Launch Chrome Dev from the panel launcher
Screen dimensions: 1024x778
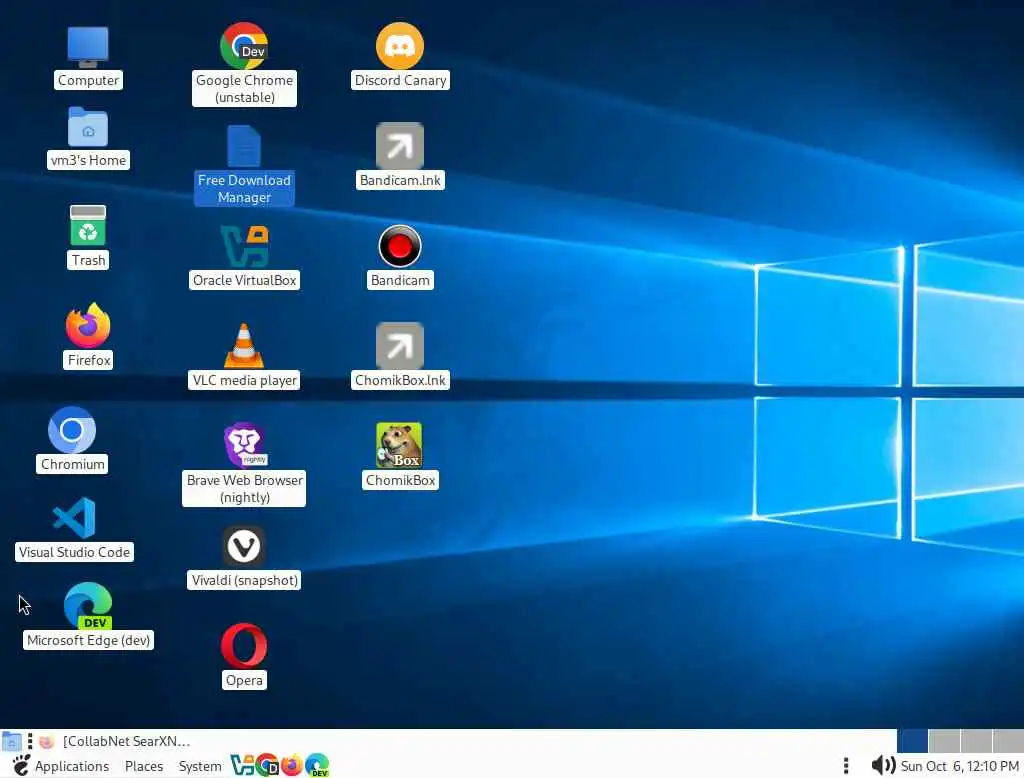[267, 765]
